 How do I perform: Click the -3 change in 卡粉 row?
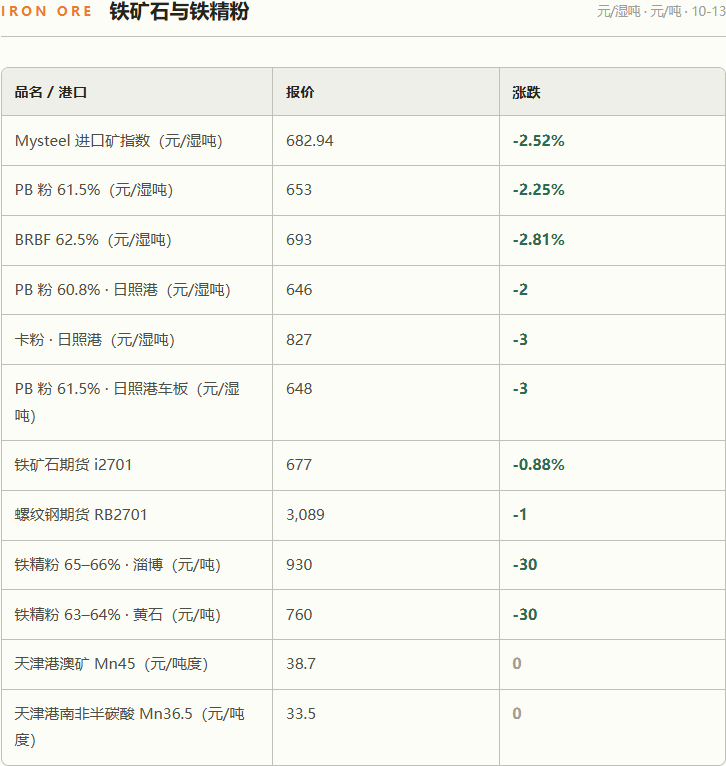pyautogui.click(x=520, y=340)
